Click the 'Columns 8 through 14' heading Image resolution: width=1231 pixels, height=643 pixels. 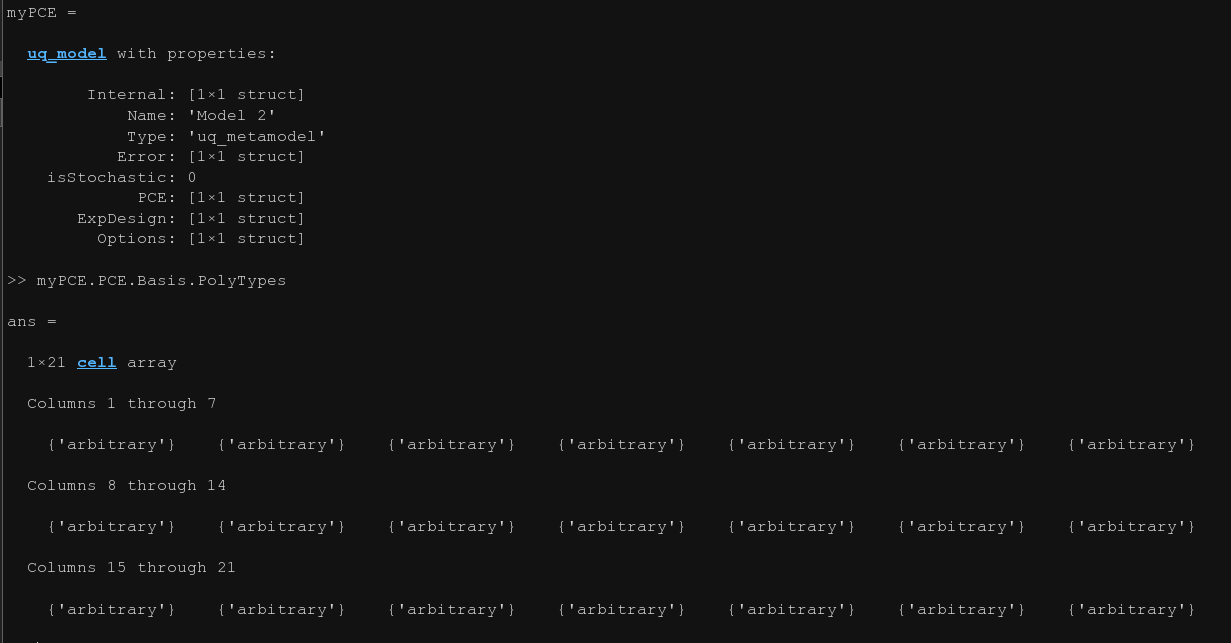(126, 486)
